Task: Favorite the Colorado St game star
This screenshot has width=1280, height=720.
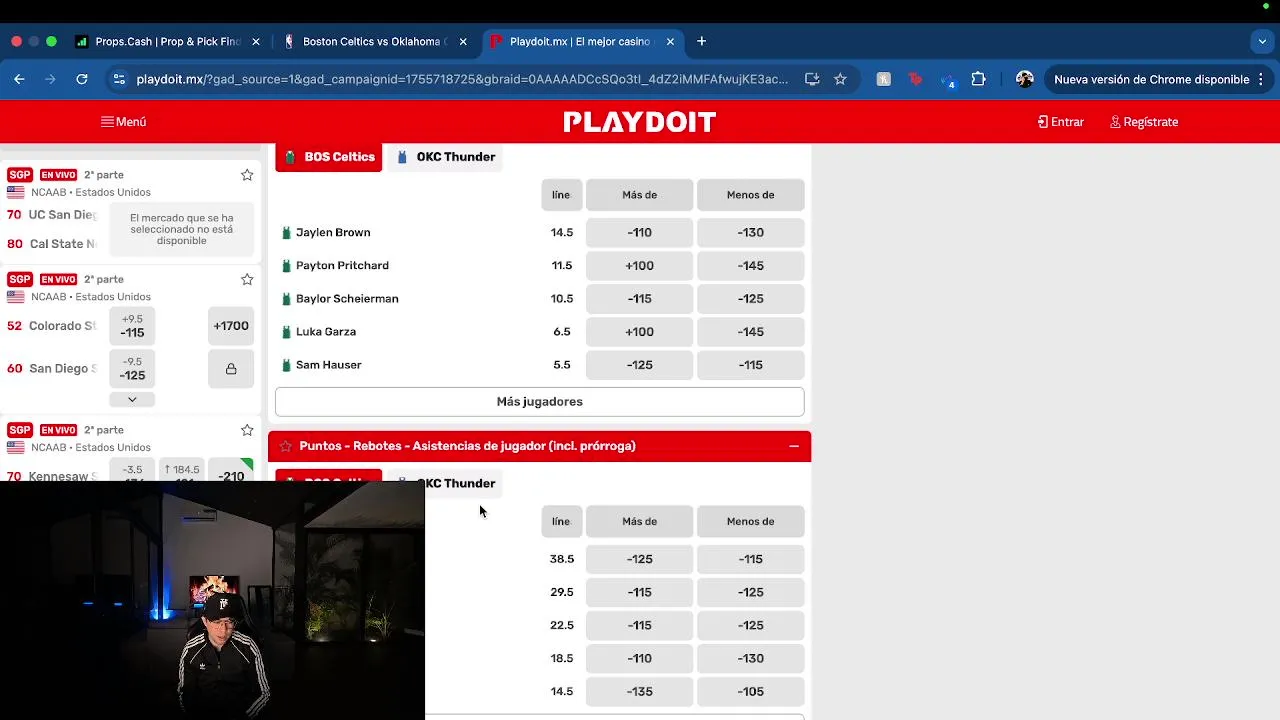Action: 247,279
